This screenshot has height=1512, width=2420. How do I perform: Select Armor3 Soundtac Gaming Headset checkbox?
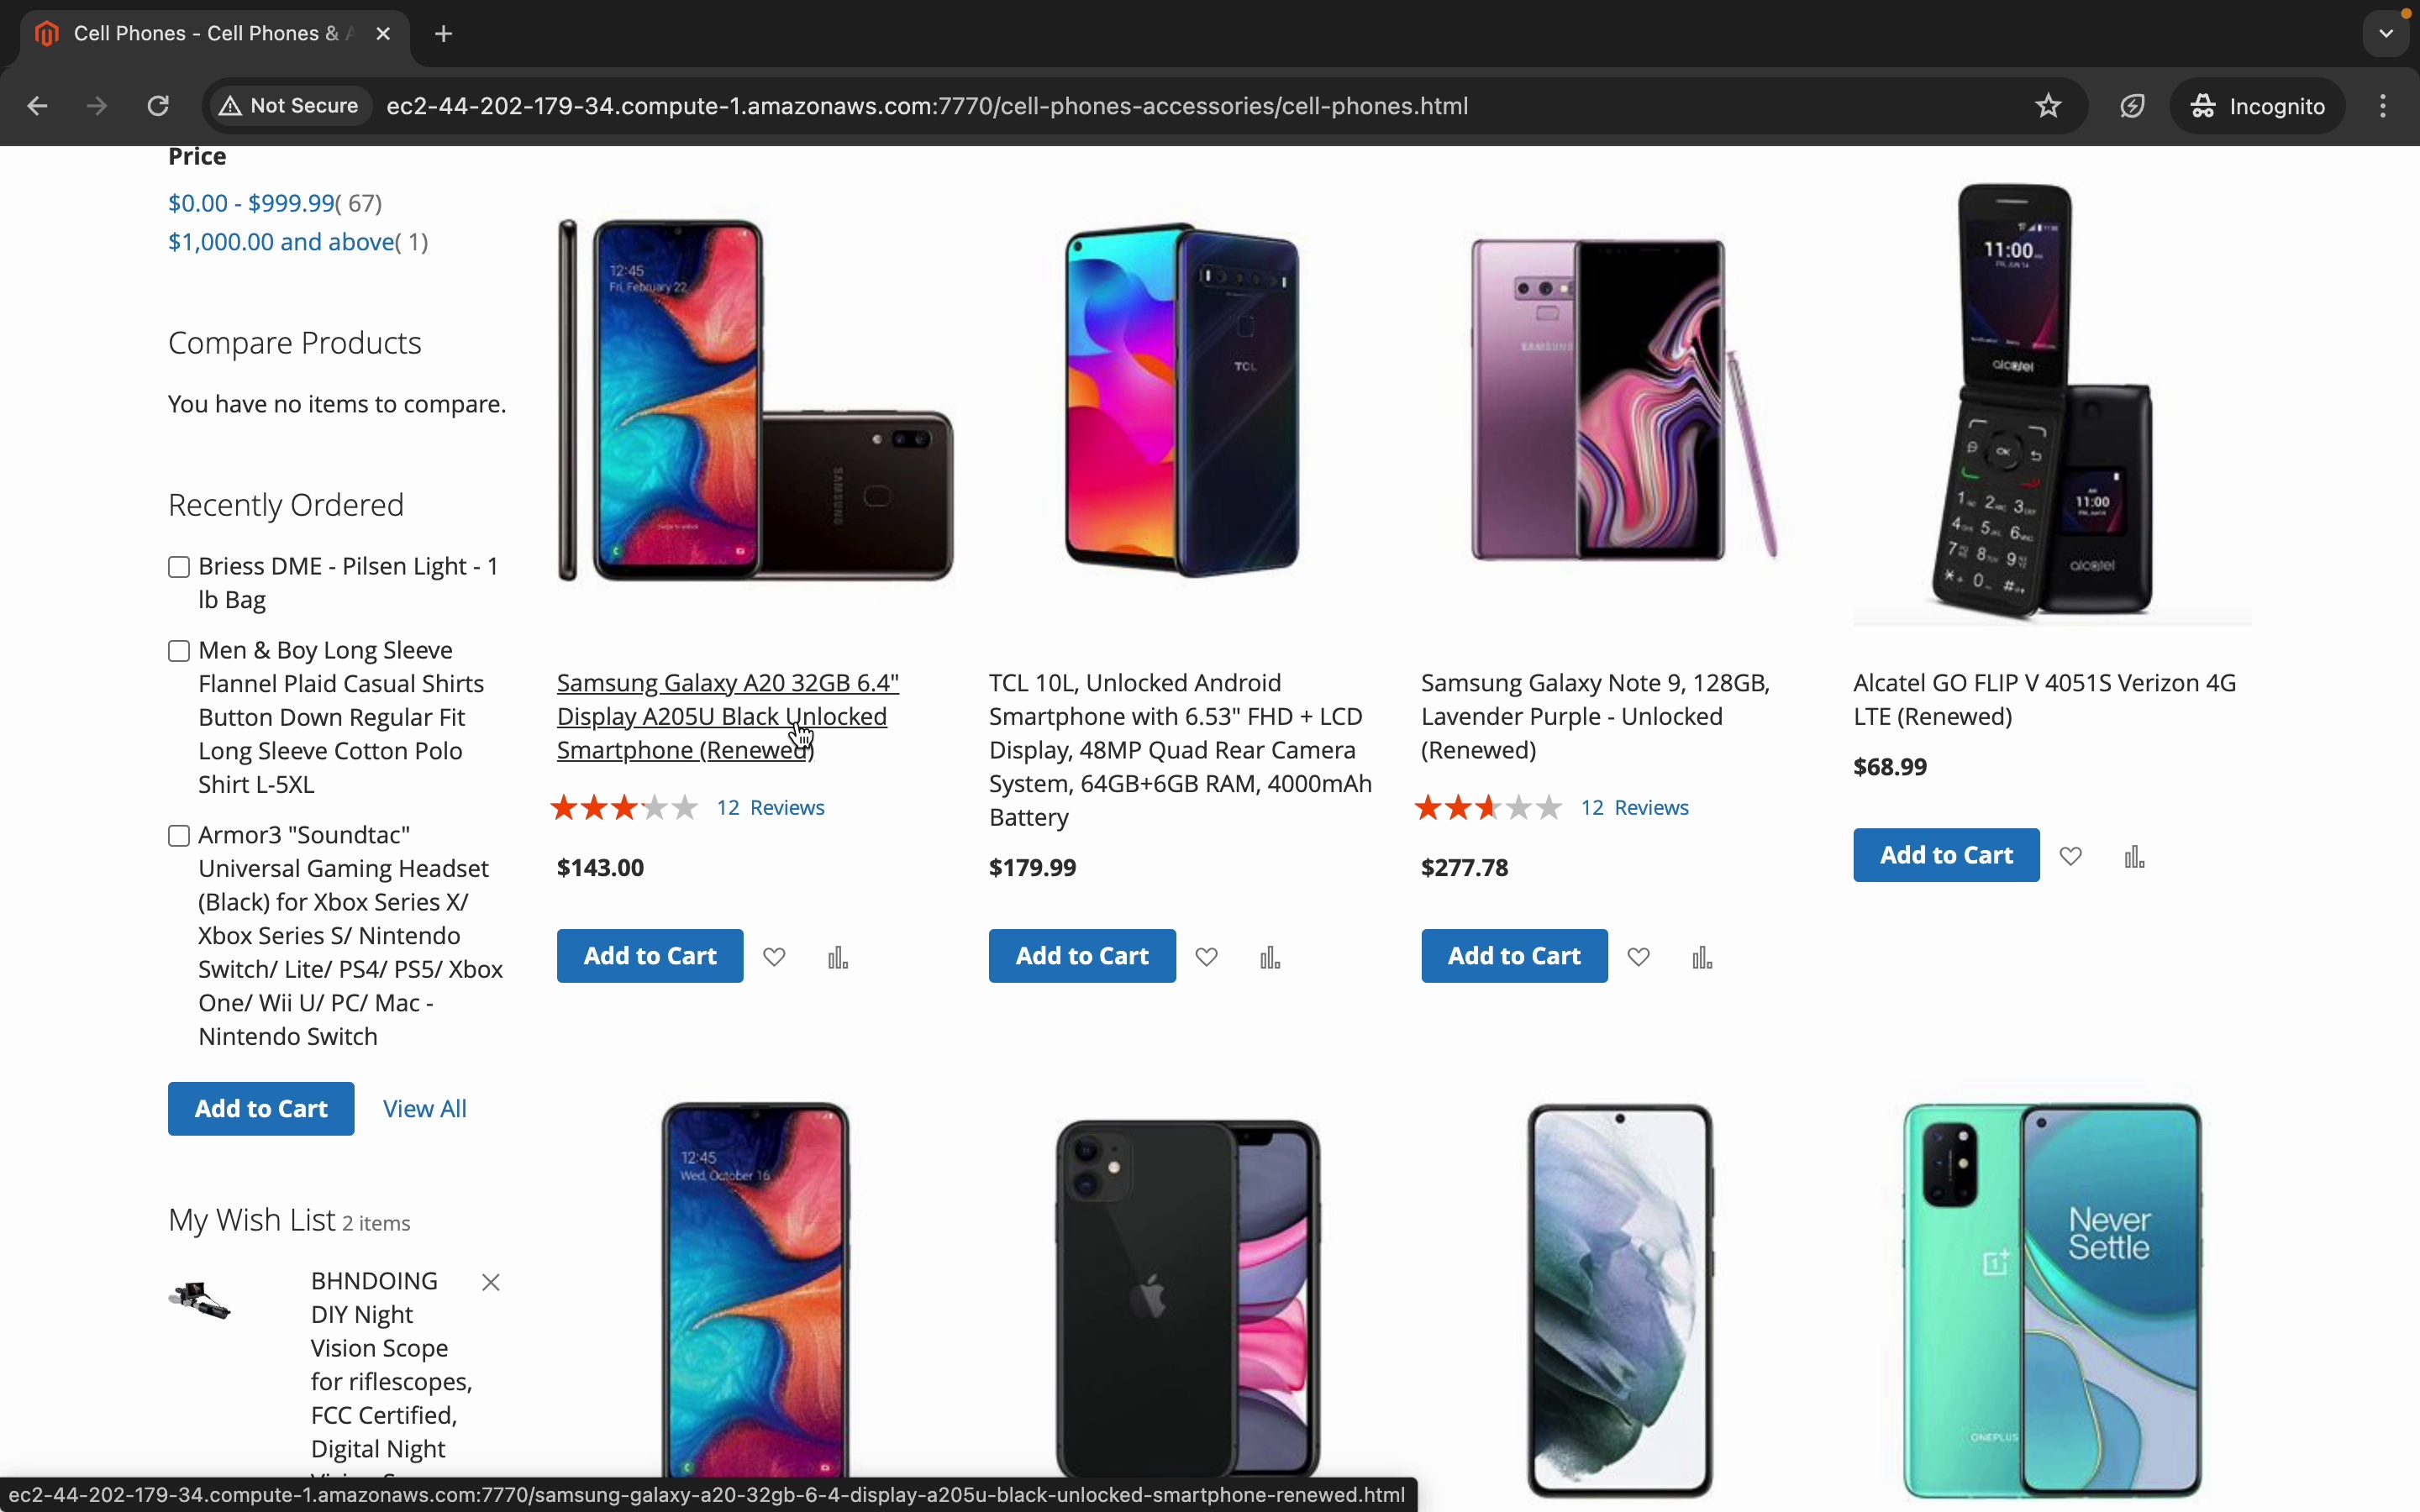(x=179, y=835)
